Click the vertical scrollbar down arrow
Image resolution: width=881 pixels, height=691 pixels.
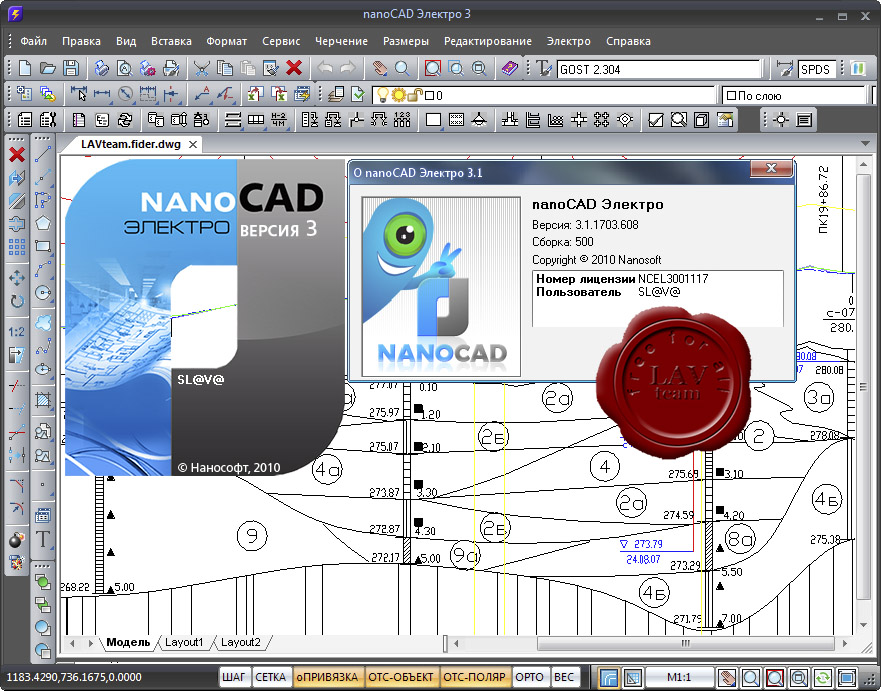click(x=864, y=625)
